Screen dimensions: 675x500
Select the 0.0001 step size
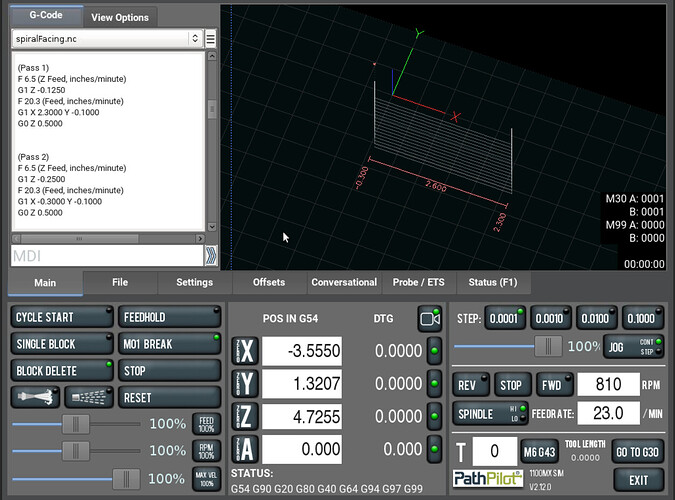point(505,318)
